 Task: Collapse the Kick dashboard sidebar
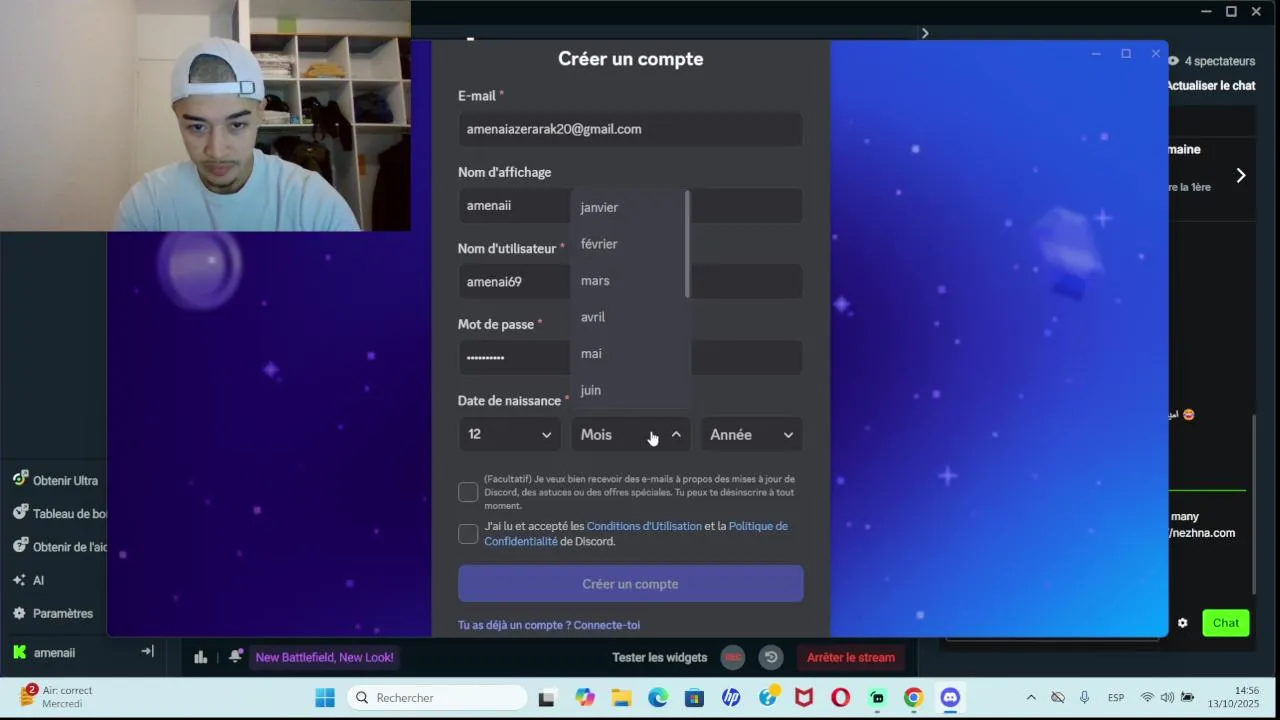point(147,651)
